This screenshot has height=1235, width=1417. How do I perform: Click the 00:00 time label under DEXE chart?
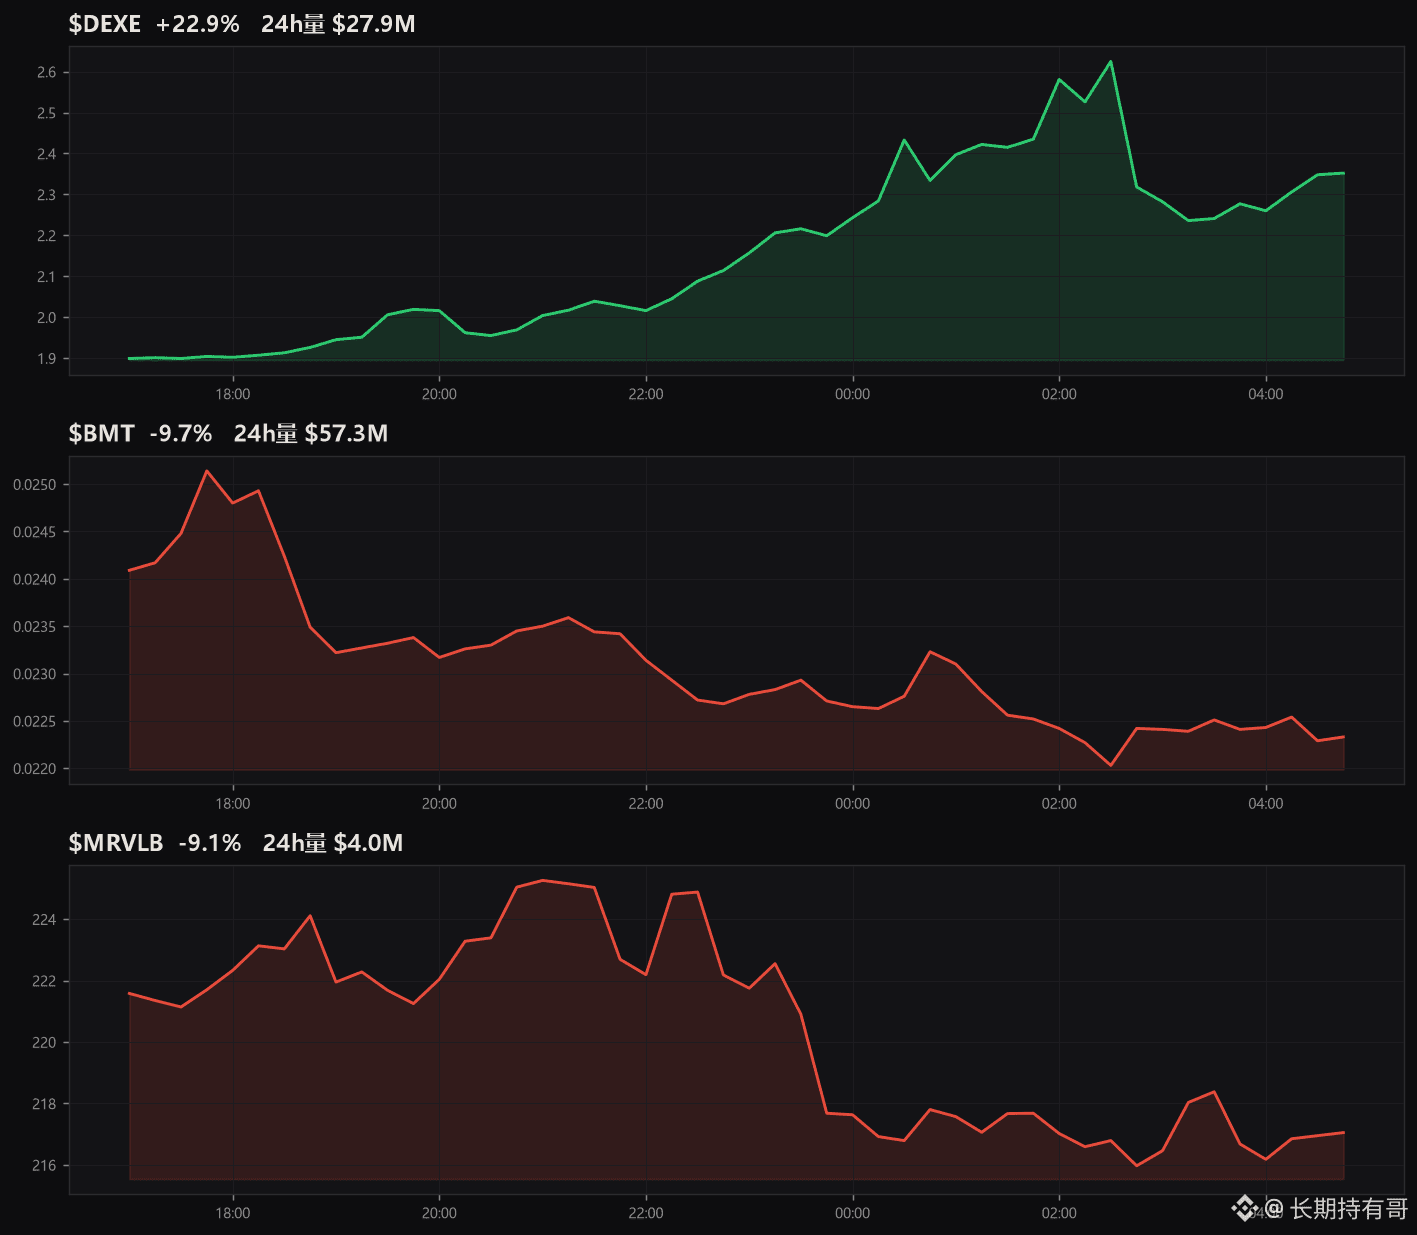point(853,394)
